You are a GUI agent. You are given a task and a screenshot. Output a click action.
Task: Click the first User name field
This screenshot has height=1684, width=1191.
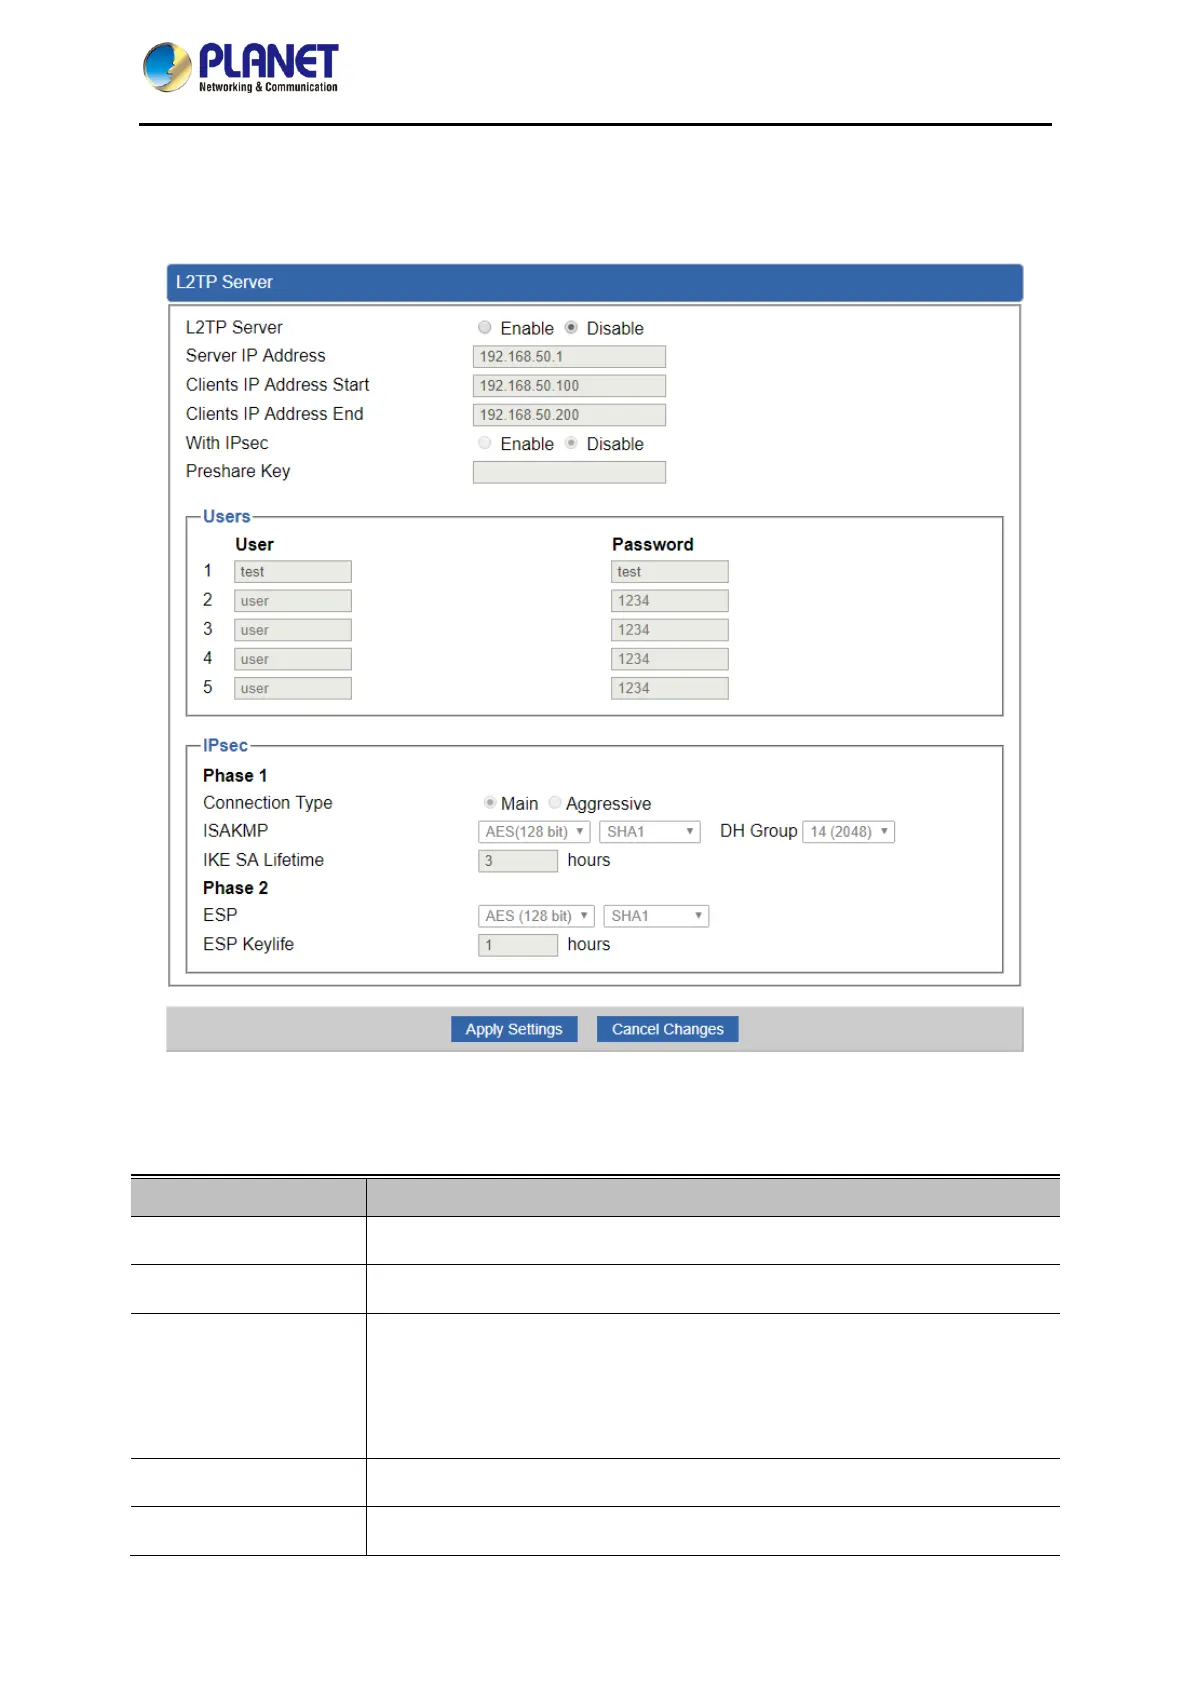(293, 572)
